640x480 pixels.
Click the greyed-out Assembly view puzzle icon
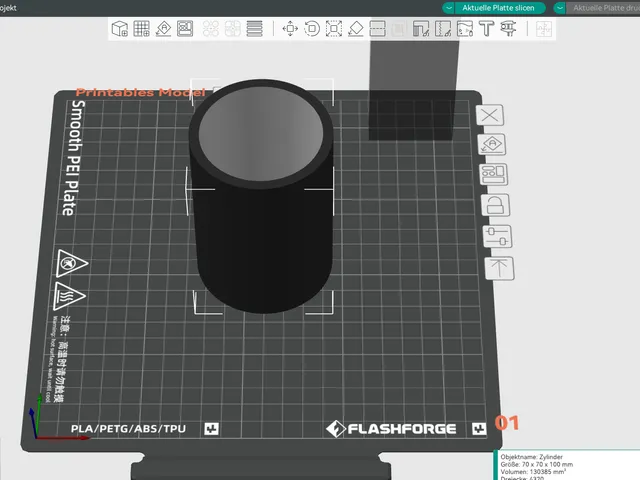pyautogui.click(x=544, y=29)
